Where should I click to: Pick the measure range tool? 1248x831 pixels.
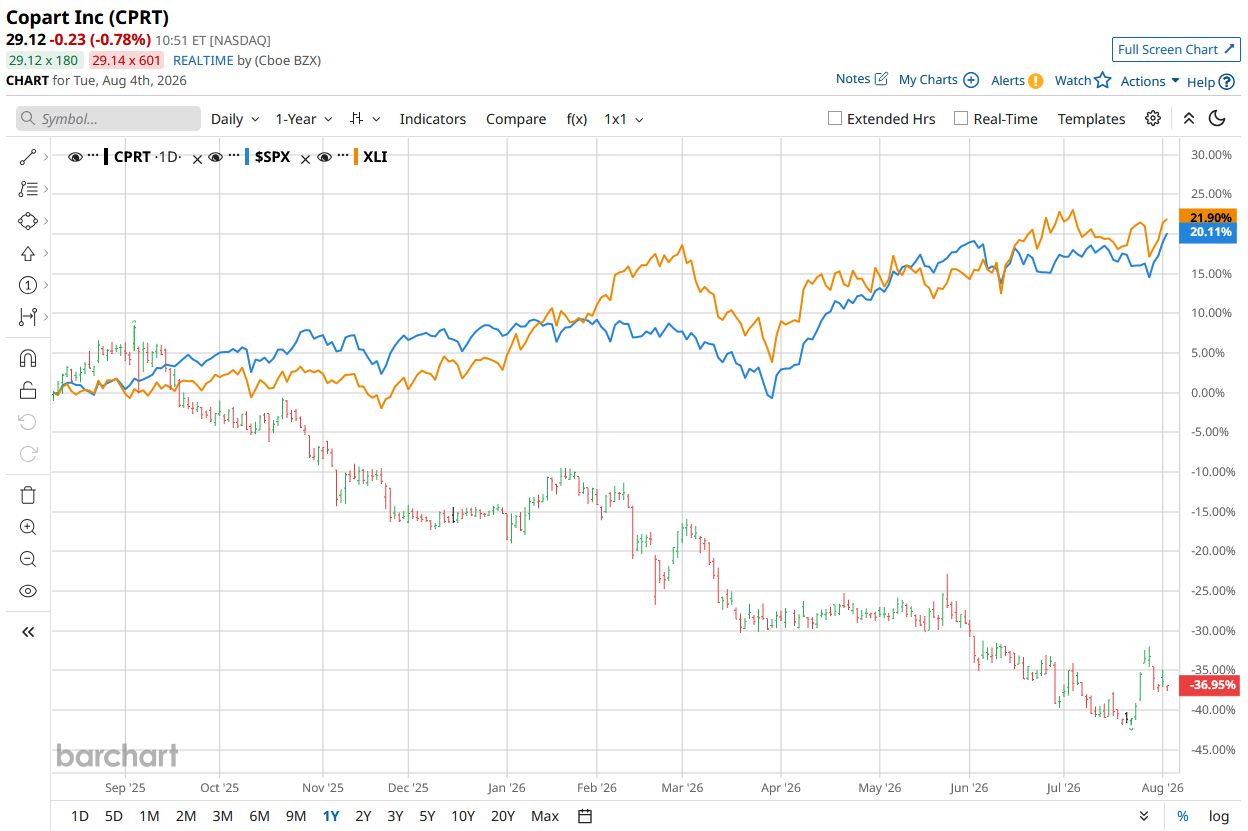(28, 317)
